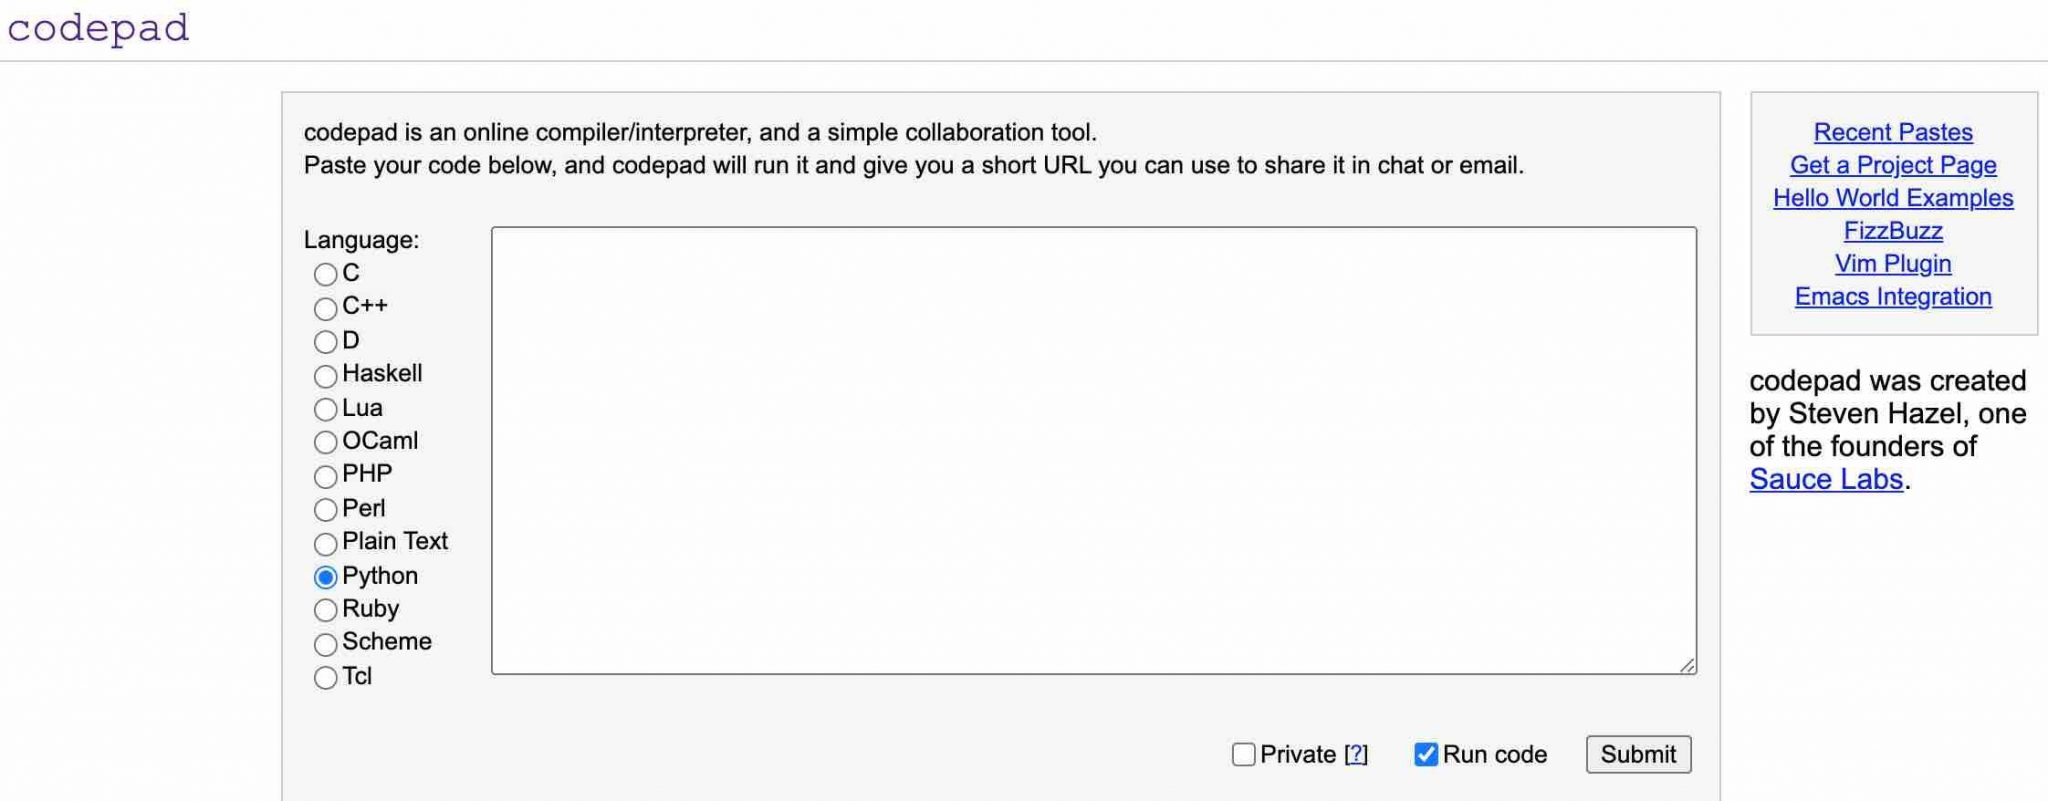Open the Private option help link
Viewport: 2048px width, 801px height.
coord(1356,755)
